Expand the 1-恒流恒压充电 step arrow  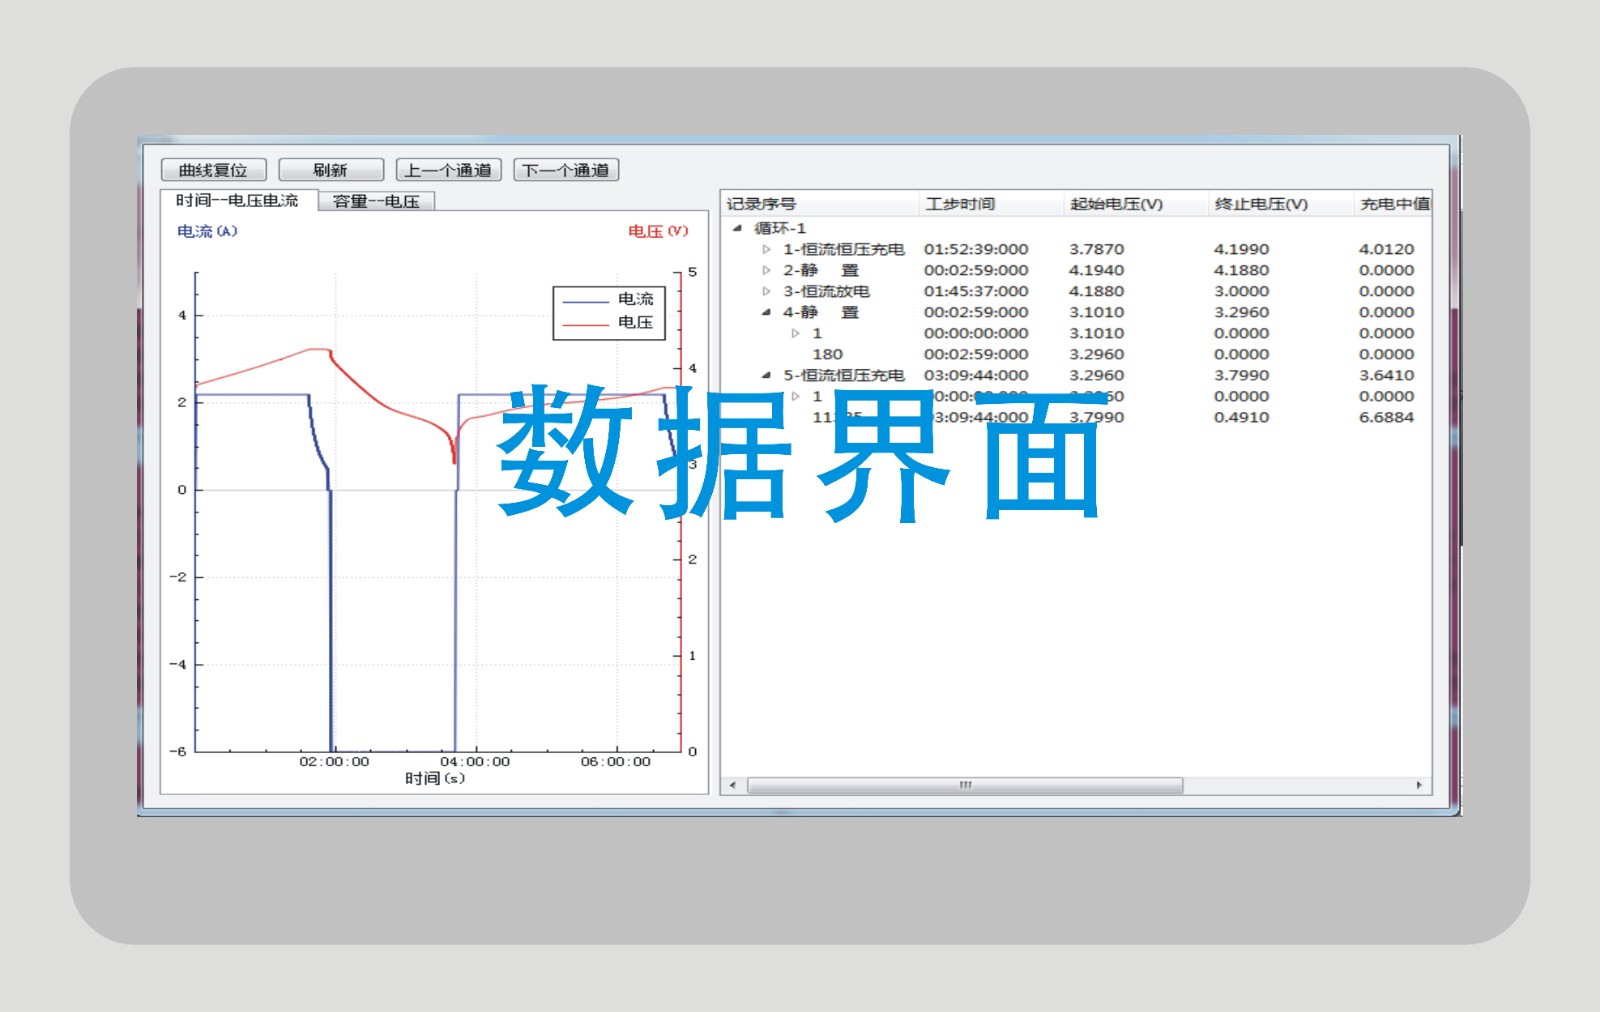(767, 249)
